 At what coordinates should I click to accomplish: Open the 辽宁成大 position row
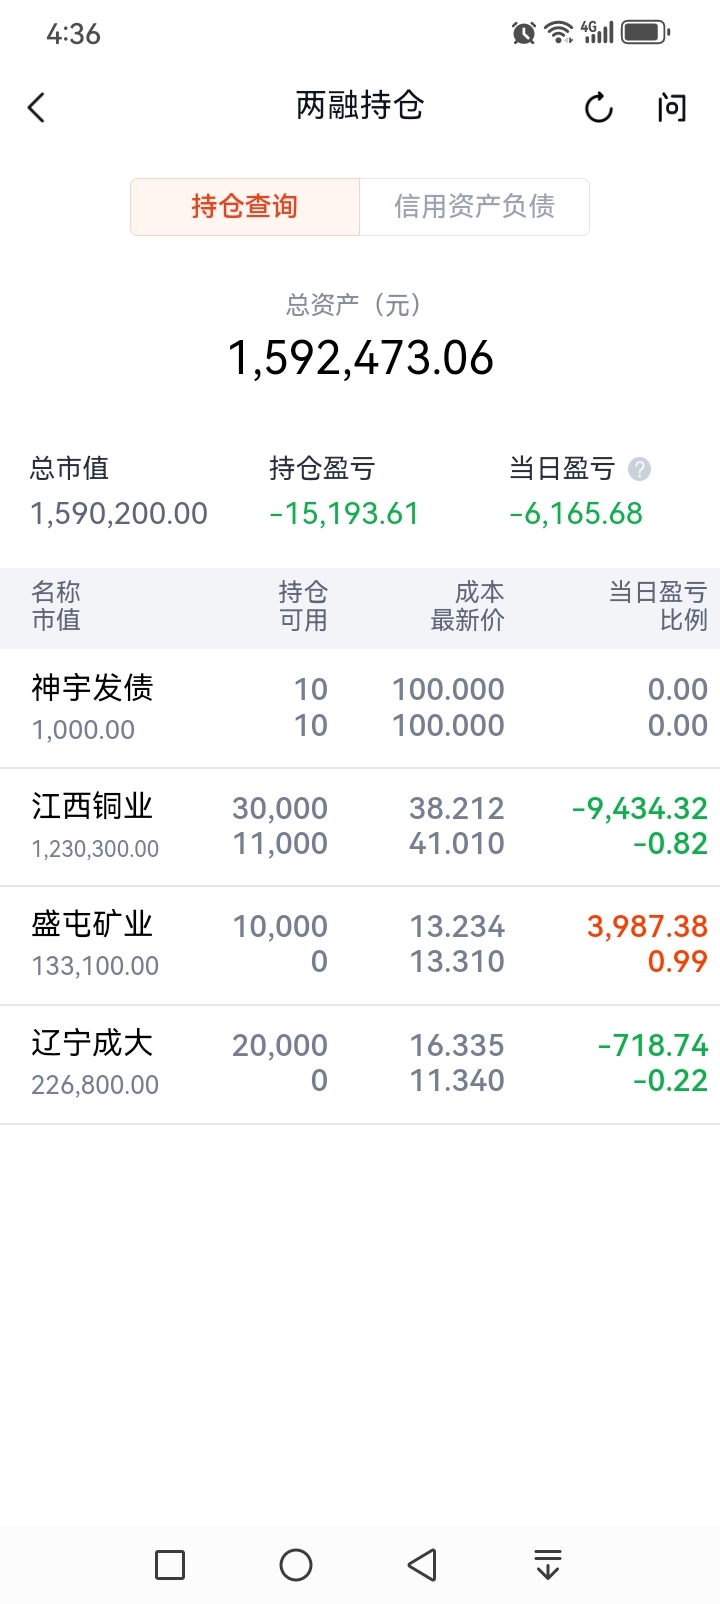360,1064
